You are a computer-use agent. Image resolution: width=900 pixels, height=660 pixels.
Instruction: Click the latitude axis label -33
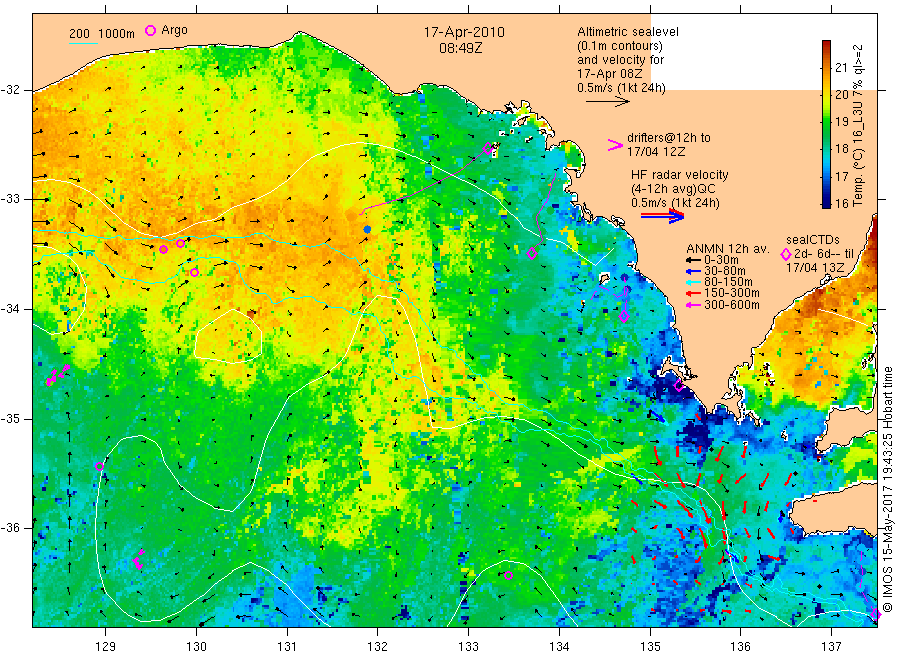pos(10,199)
